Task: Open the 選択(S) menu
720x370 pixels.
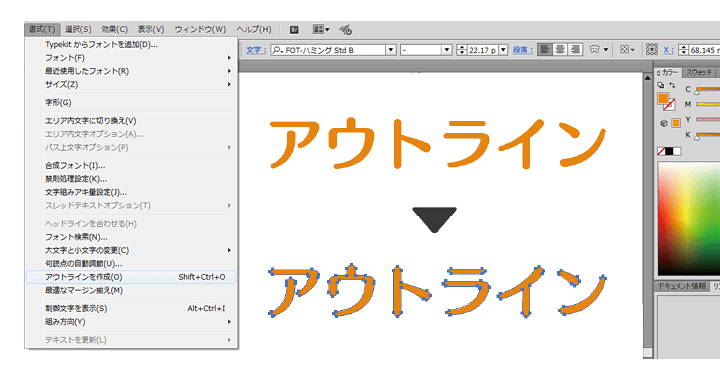Action: [x=78, y=29]
